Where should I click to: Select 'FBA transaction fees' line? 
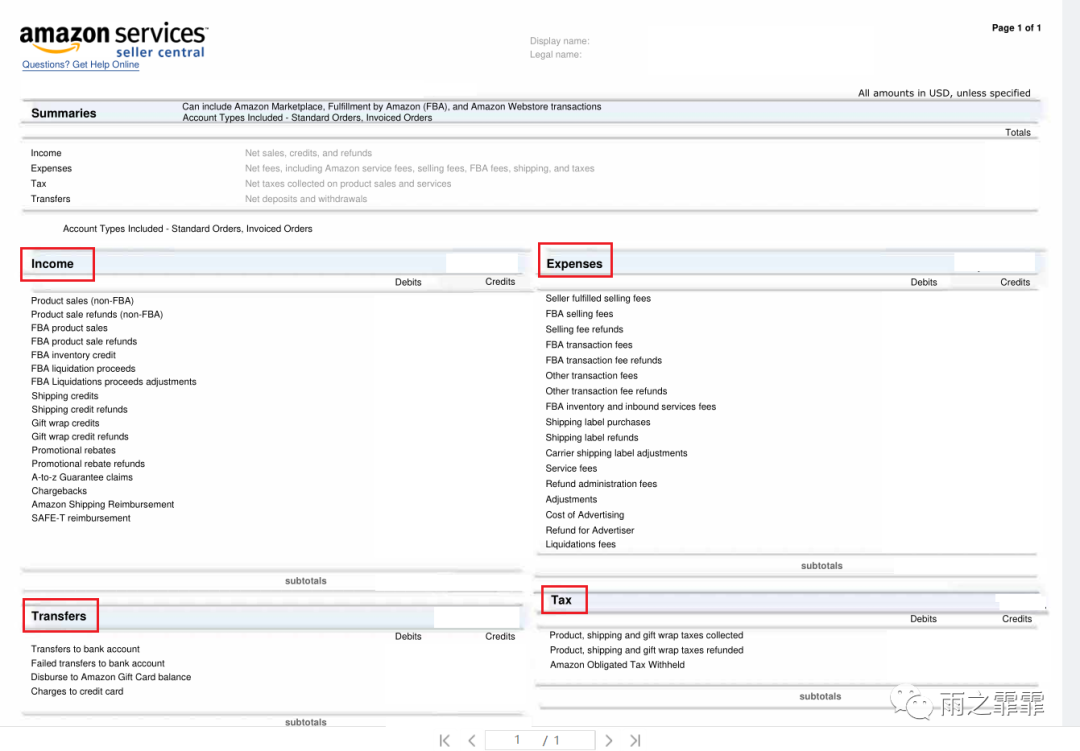[589, 344]
